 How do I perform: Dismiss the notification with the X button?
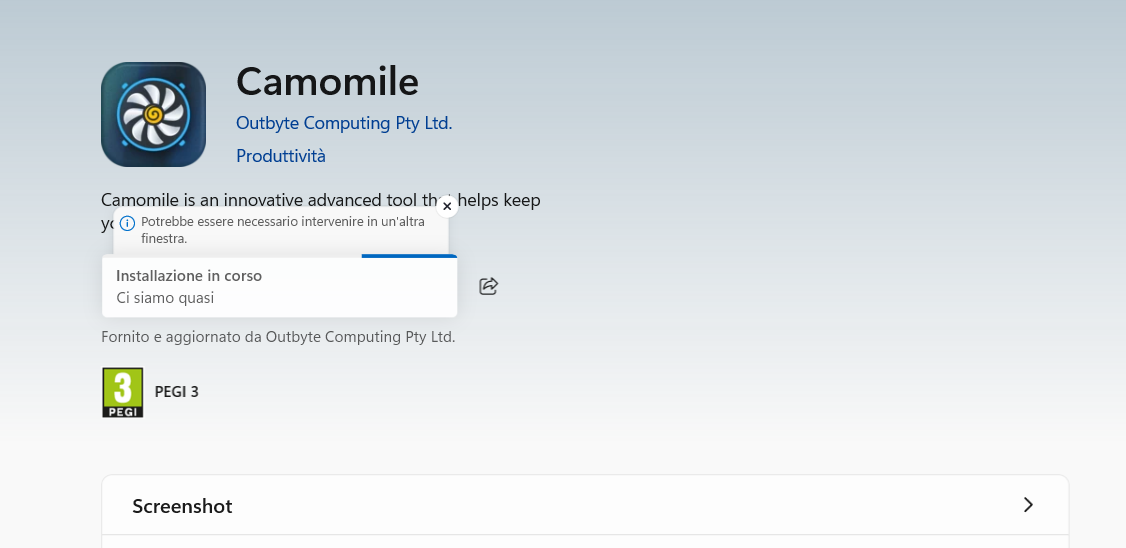pyautogui.click(x=447, y=206)
